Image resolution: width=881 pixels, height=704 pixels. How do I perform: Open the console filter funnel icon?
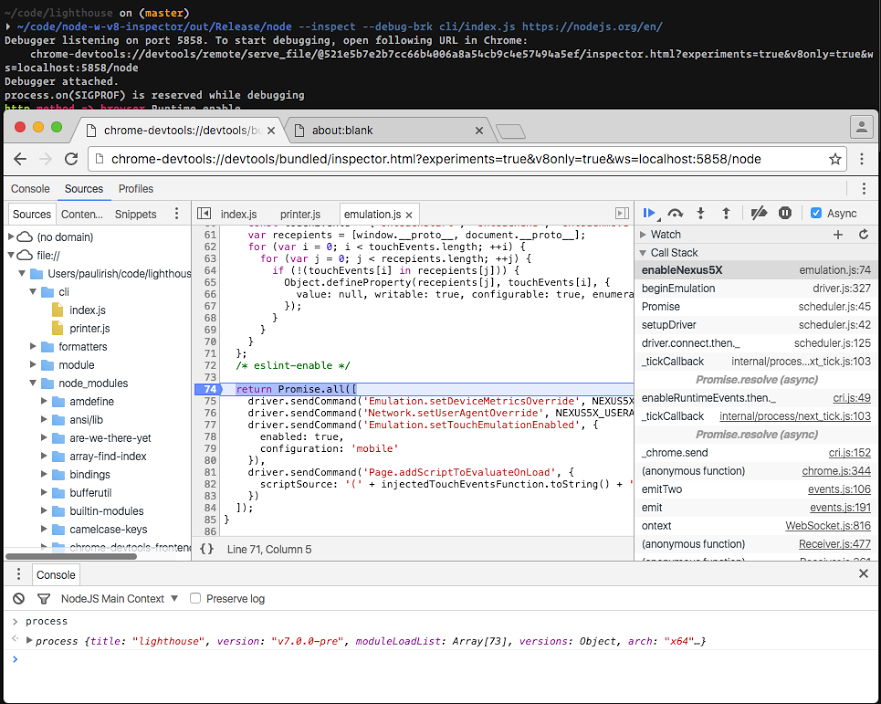(x=43, y=599)
